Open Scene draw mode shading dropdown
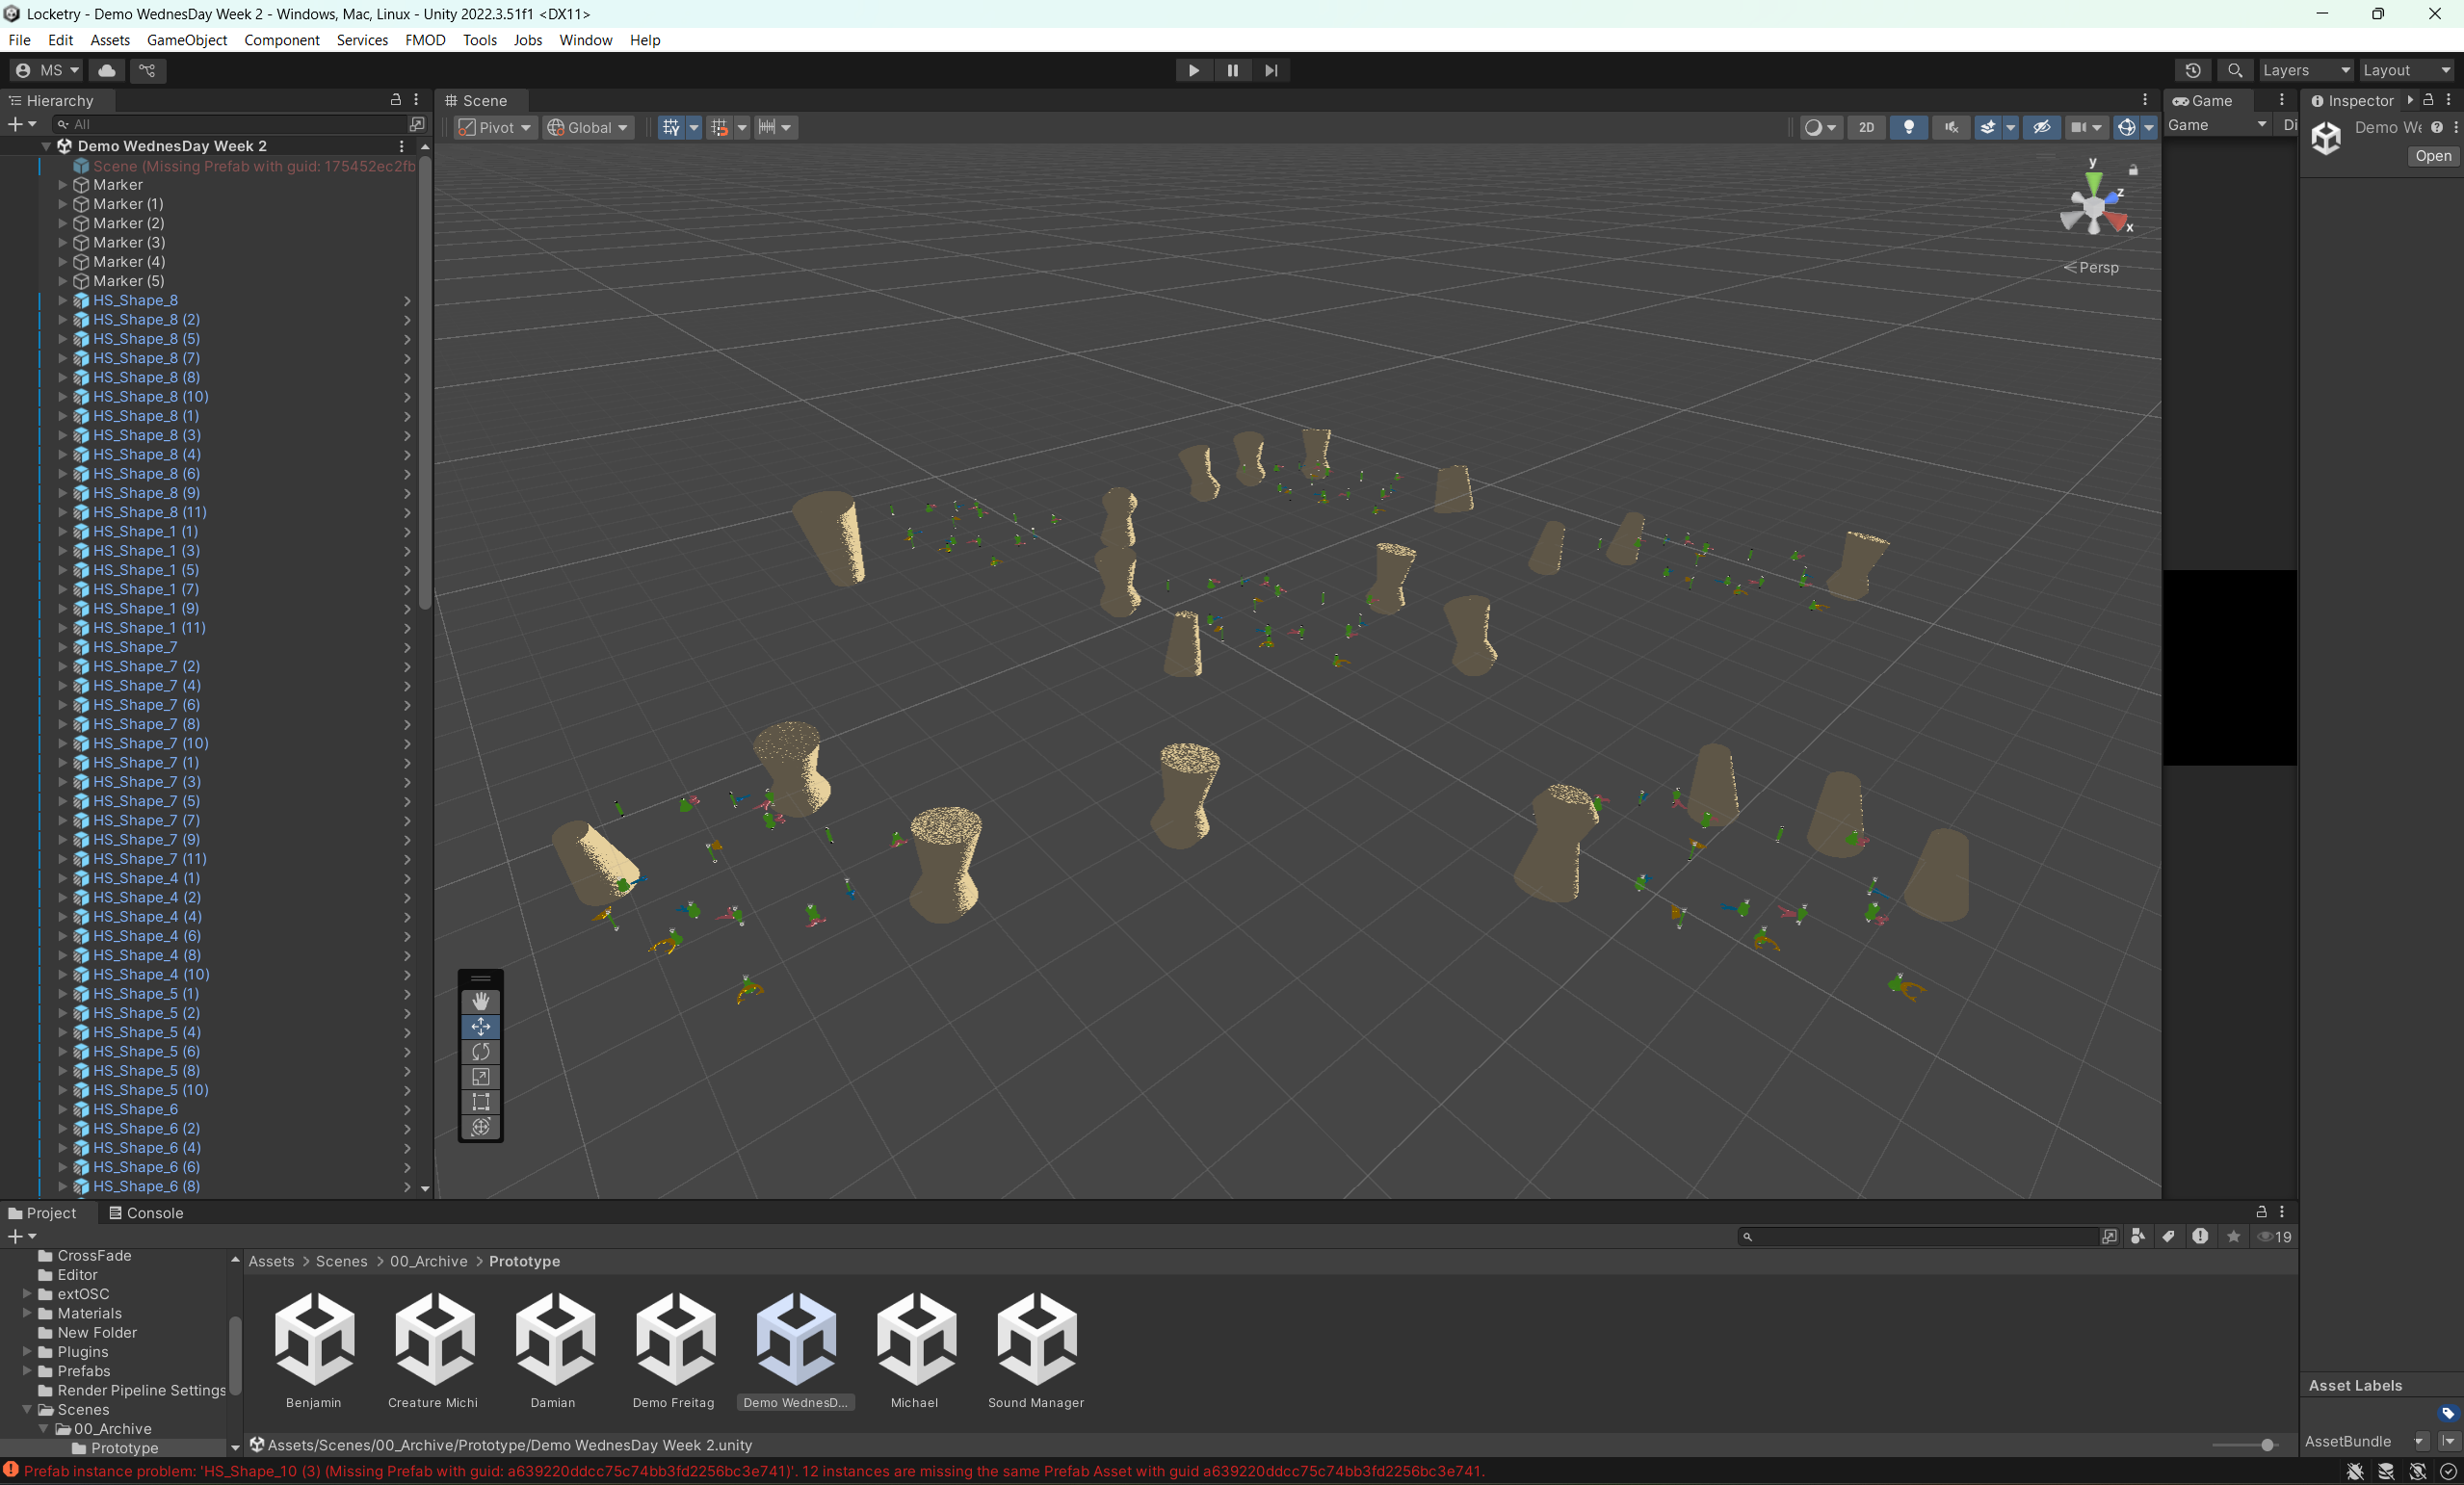The height and width of the screenshot is (1485, 2464). pyautogui.click(x=1820, y=127)
